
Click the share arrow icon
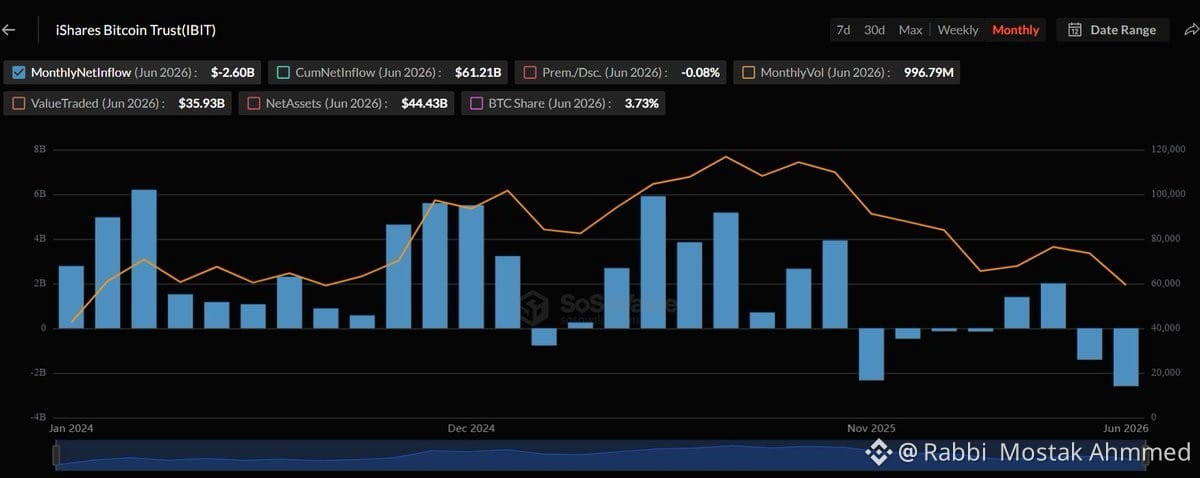(x=1191, y=30)
